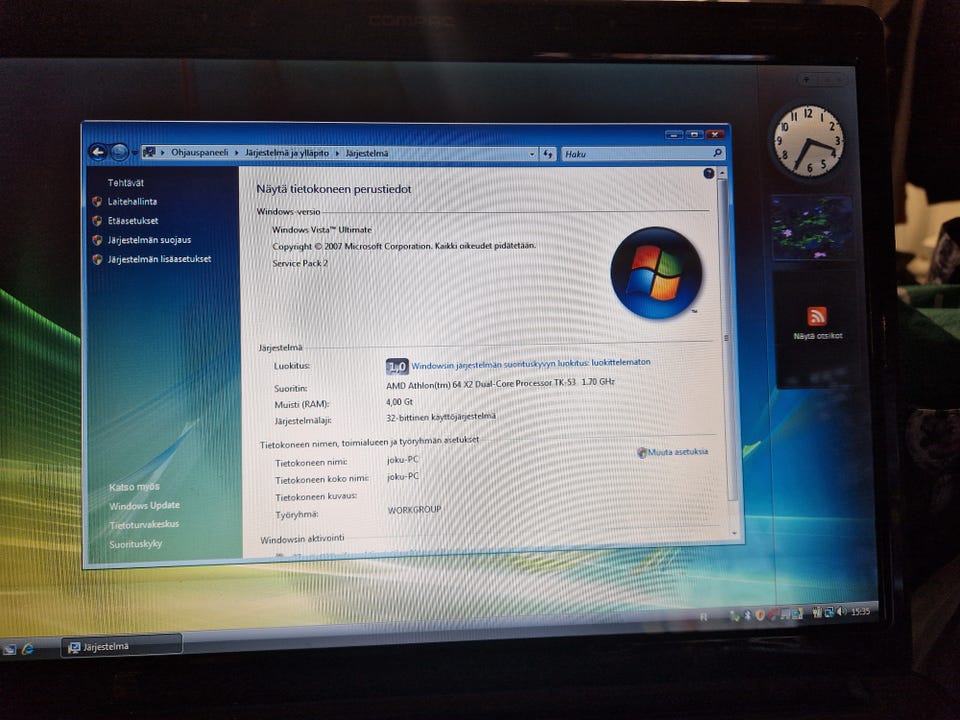This screenshot has height=720, width=960.
Task: Click the Forward navigation arrow button
Action: 119,152
